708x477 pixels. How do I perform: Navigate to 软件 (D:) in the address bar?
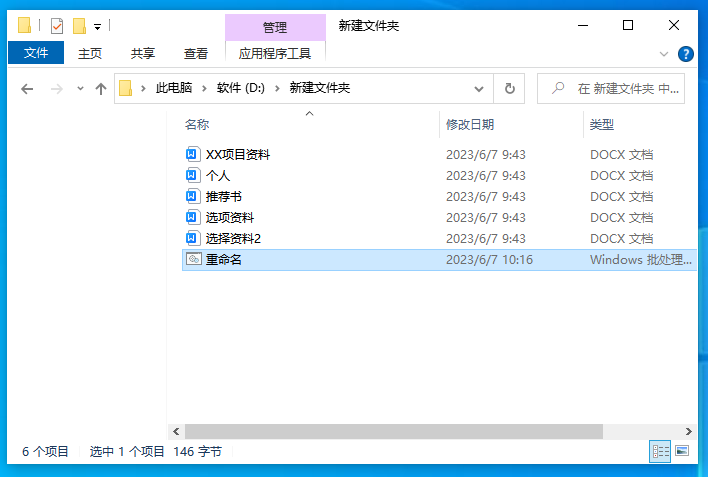[241, 88]
